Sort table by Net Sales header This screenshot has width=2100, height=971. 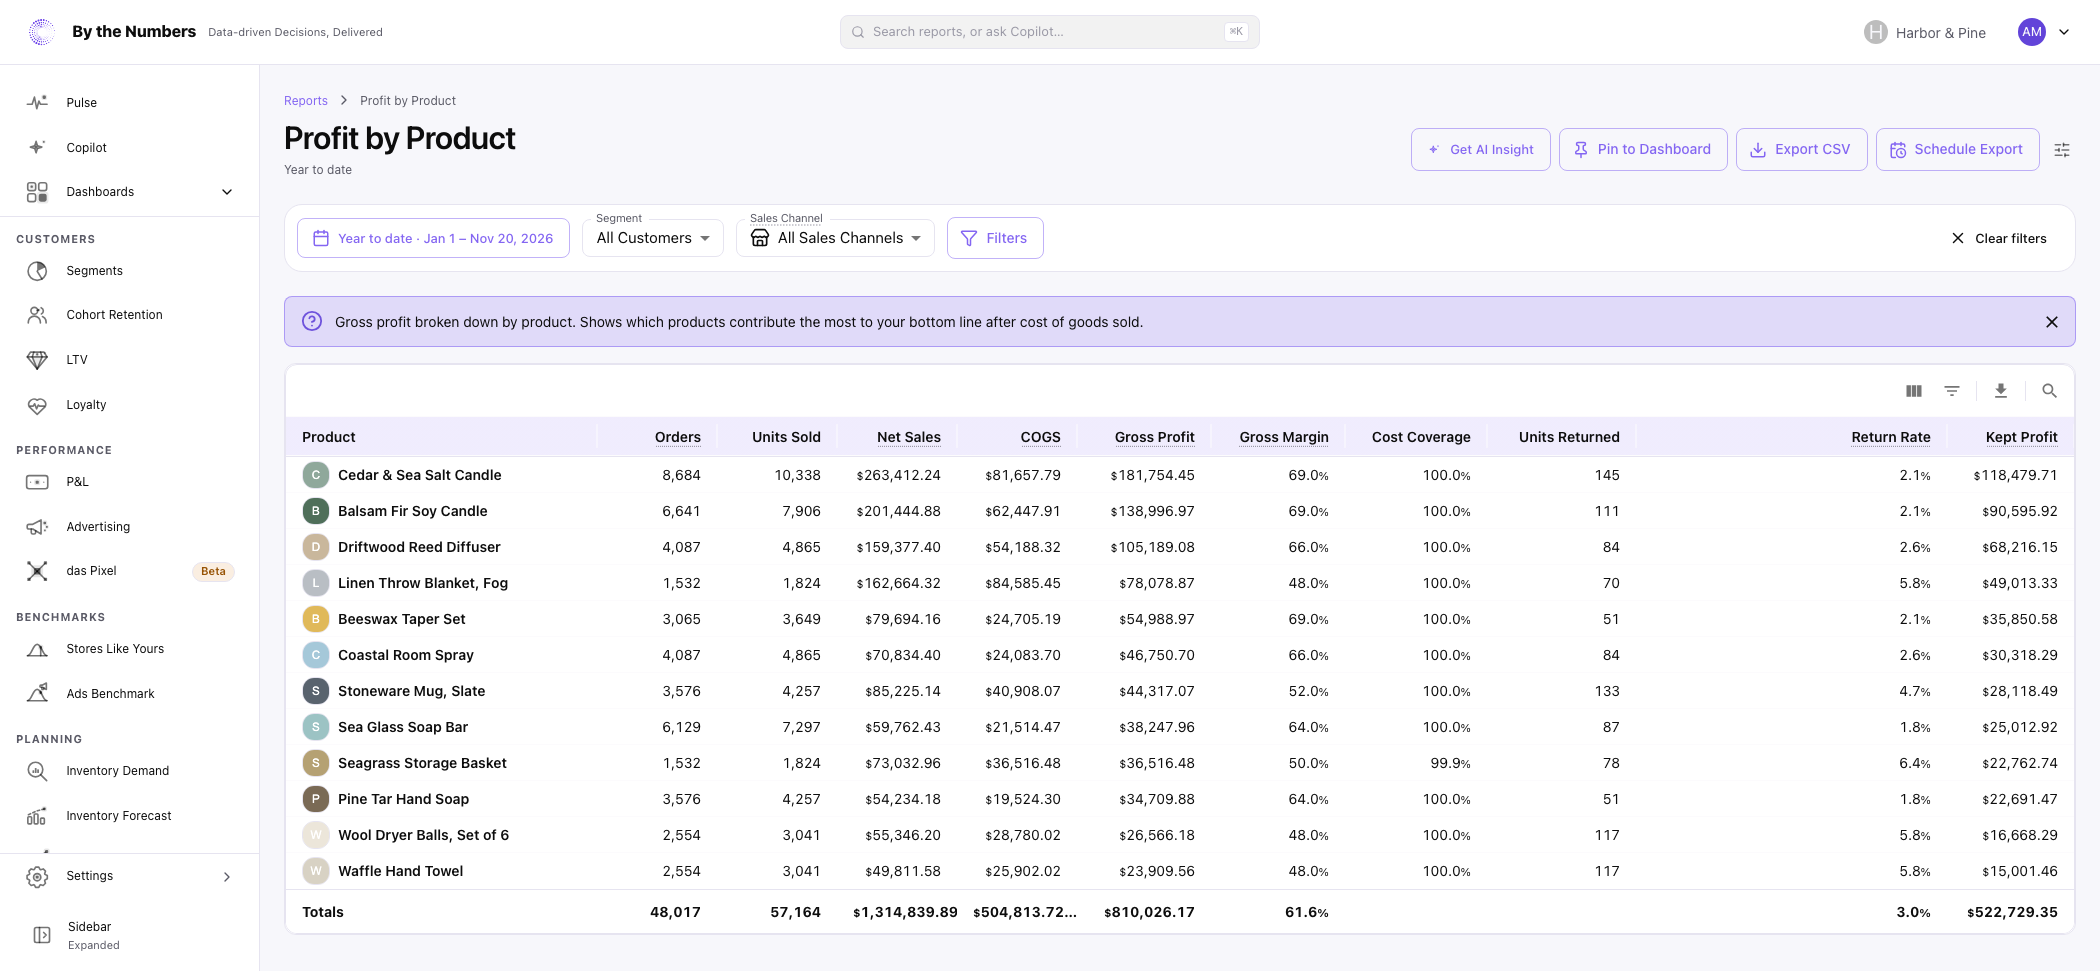tap(908, 437)
